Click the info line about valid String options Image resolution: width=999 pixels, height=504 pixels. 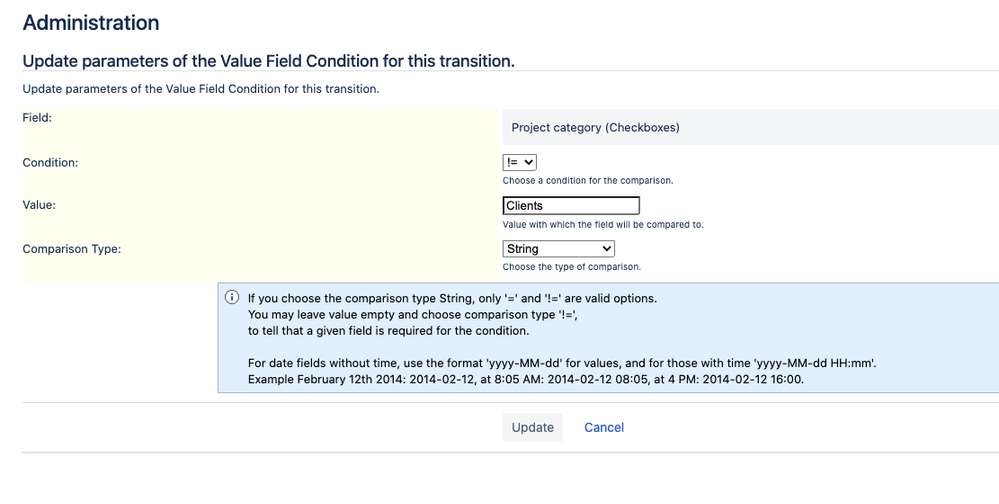(x=452, y=298)
